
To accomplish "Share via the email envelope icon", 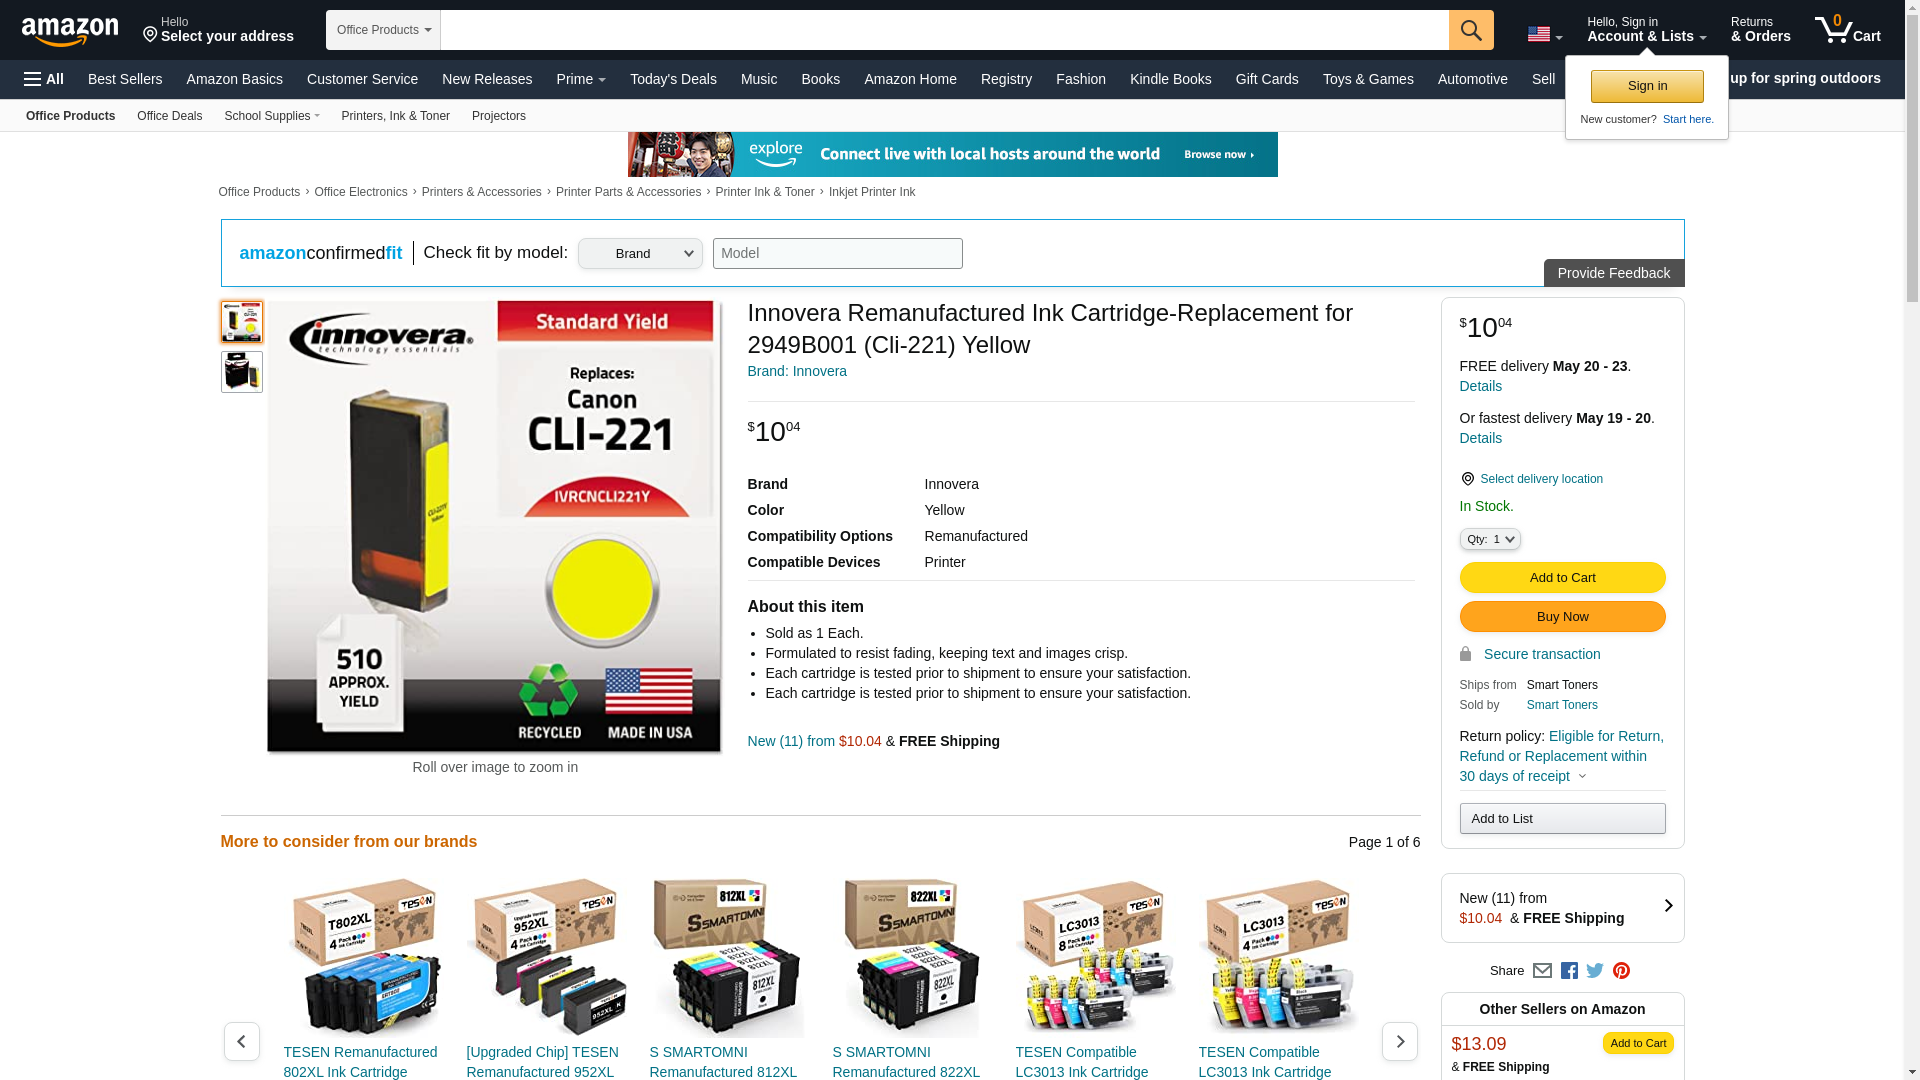I will [1542, 971].
